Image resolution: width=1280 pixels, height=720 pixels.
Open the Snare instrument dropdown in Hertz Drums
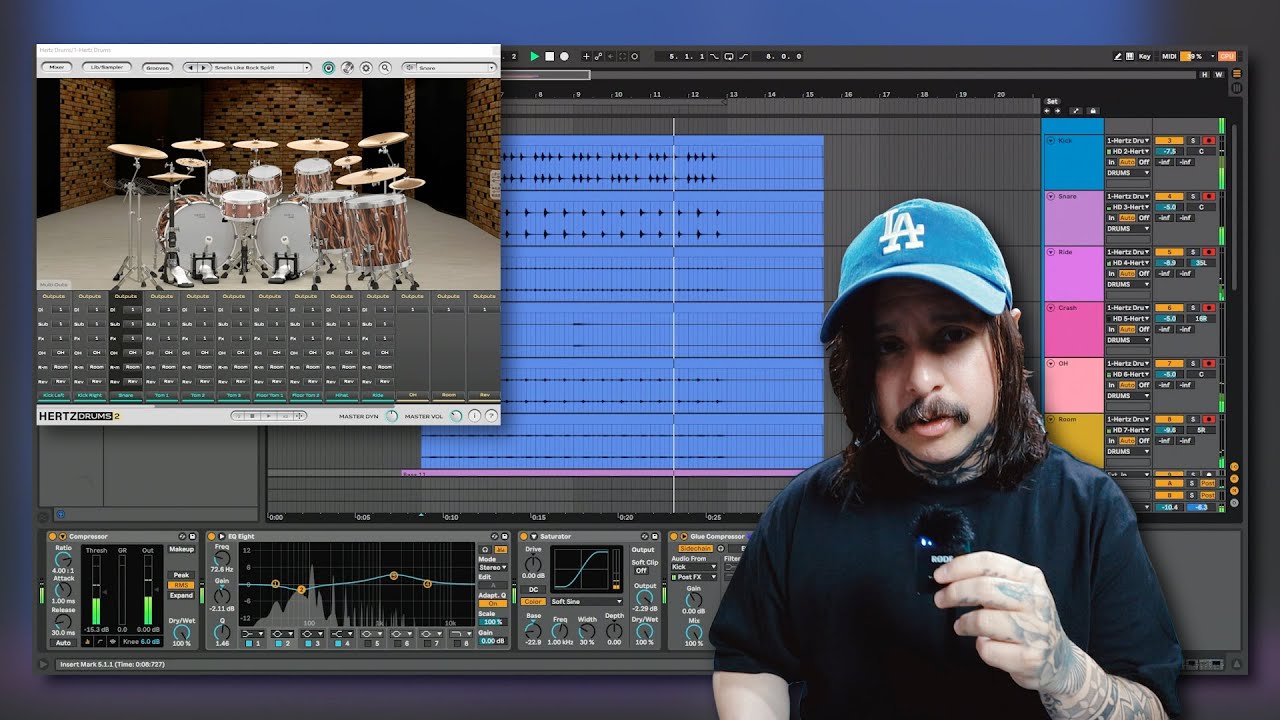pyautogui.click(x=449, y=68)
